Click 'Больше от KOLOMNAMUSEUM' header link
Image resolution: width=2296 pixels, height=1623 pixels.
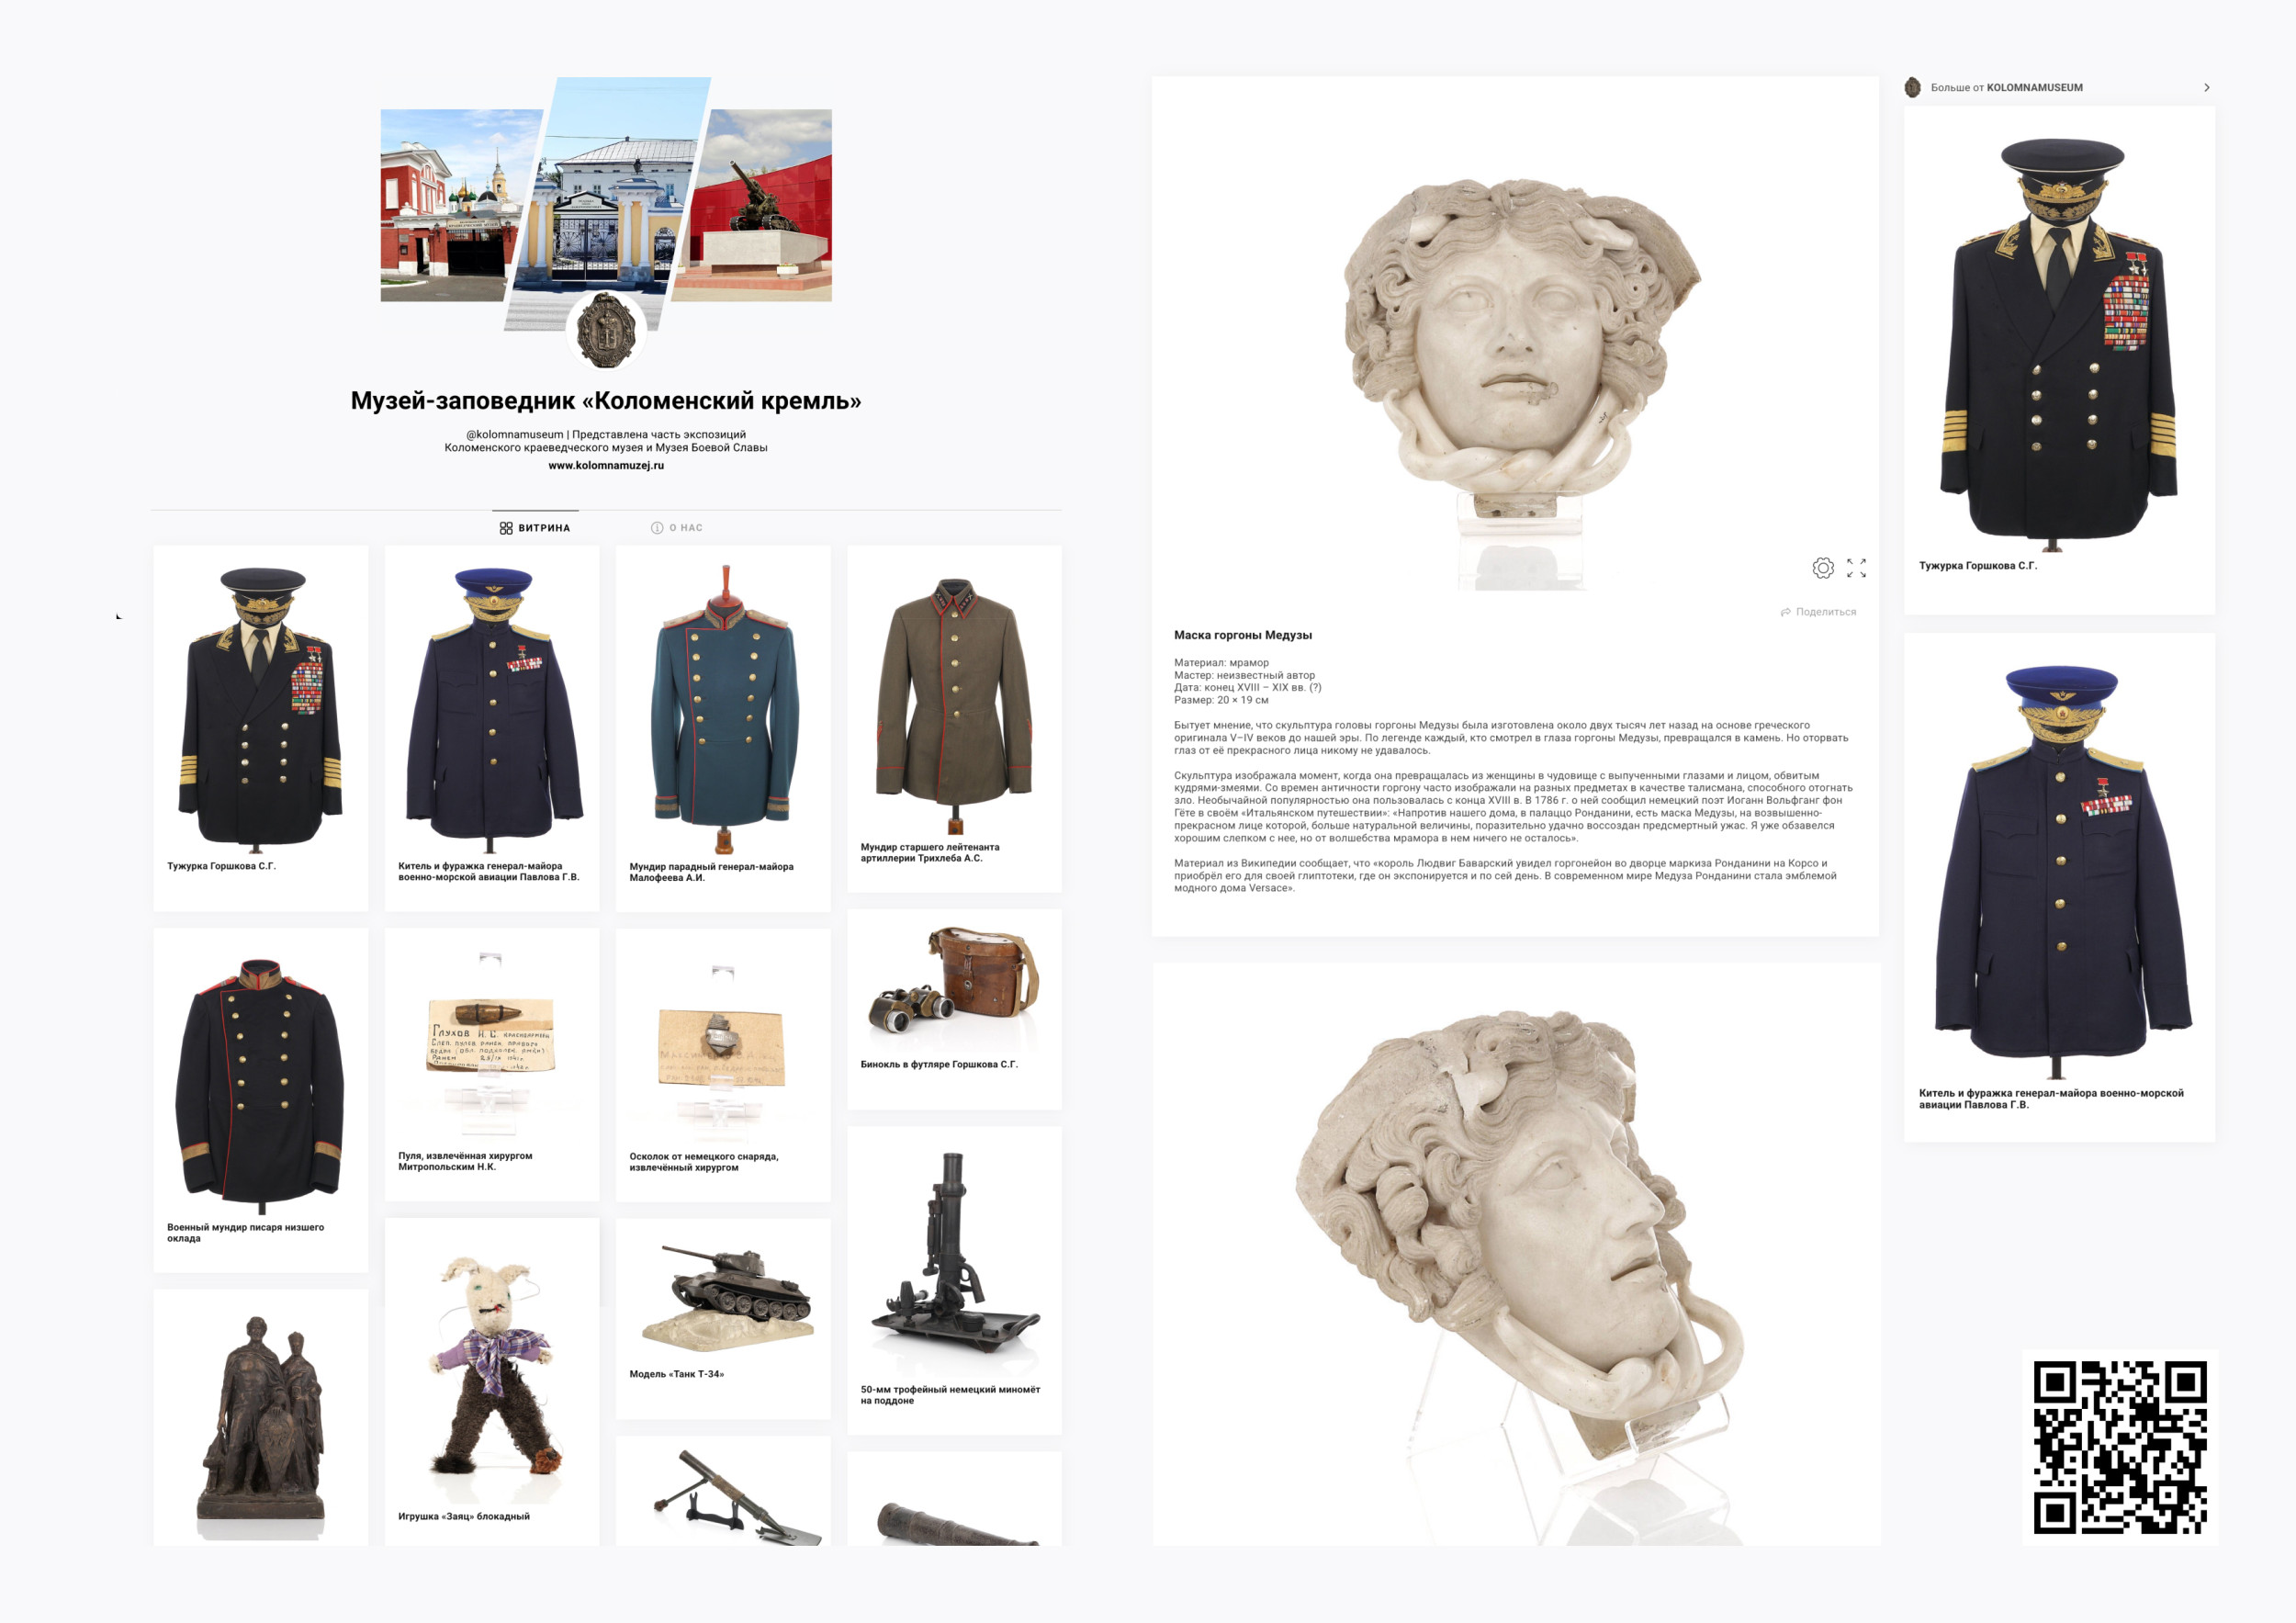(x=2006, y=88)
